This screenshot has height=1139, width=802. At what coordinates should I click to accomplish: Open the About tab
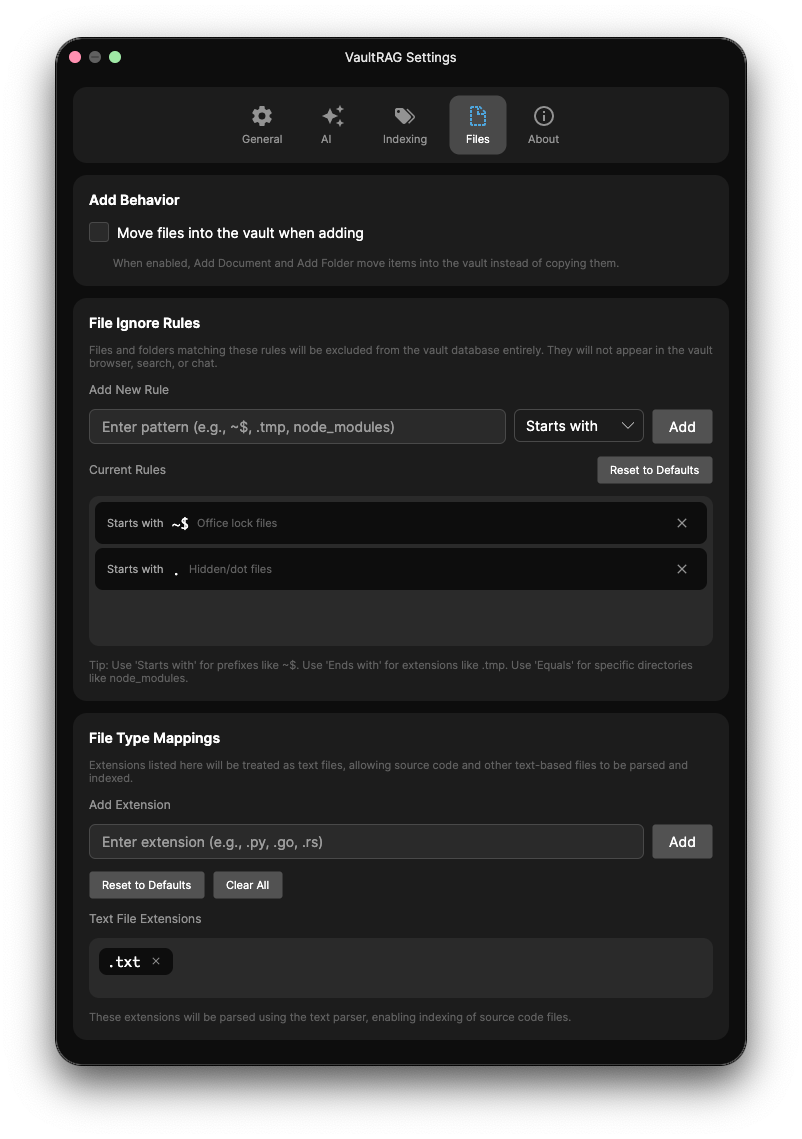coord(543,125)
